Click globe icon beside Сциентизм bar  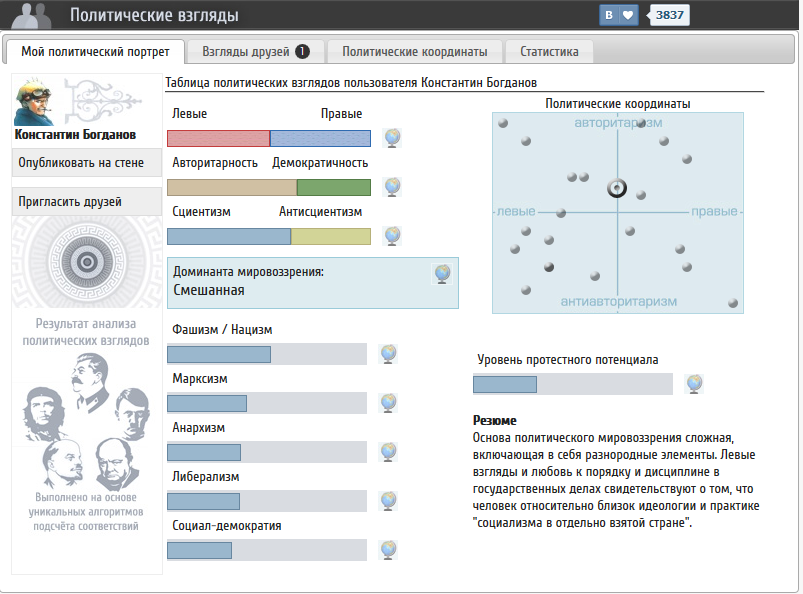[392, 235]
